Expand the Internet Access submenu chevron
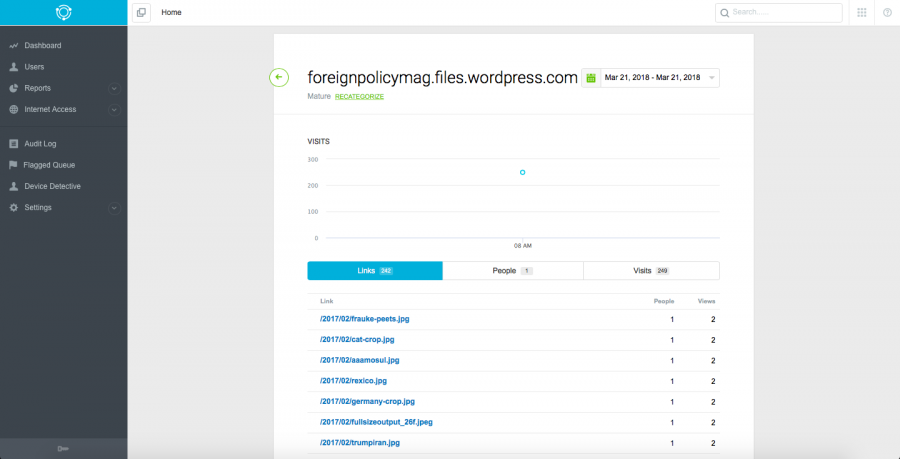The image size is (900, 459). 114,110
